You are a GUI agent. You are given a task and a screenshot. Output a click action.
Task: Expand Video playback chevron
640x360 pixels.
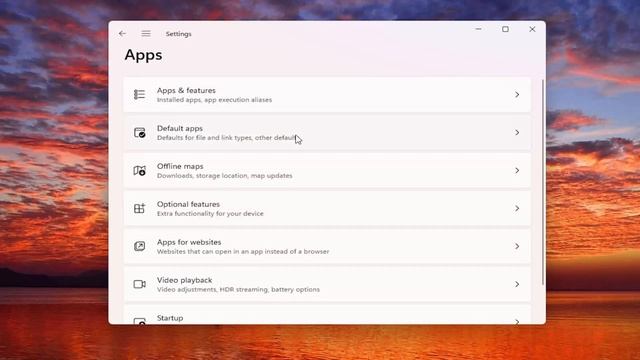[517, 284]
